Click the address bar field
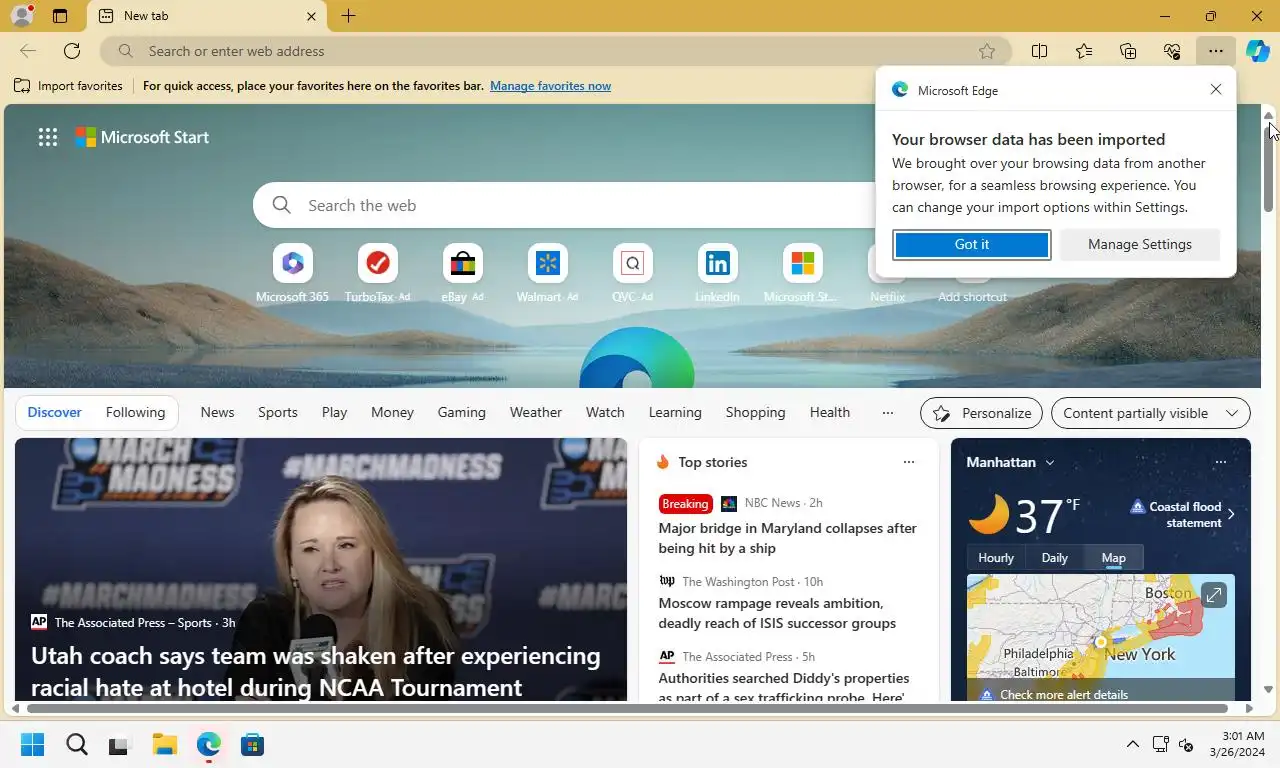1280x768 pixels. pos(555,51)
